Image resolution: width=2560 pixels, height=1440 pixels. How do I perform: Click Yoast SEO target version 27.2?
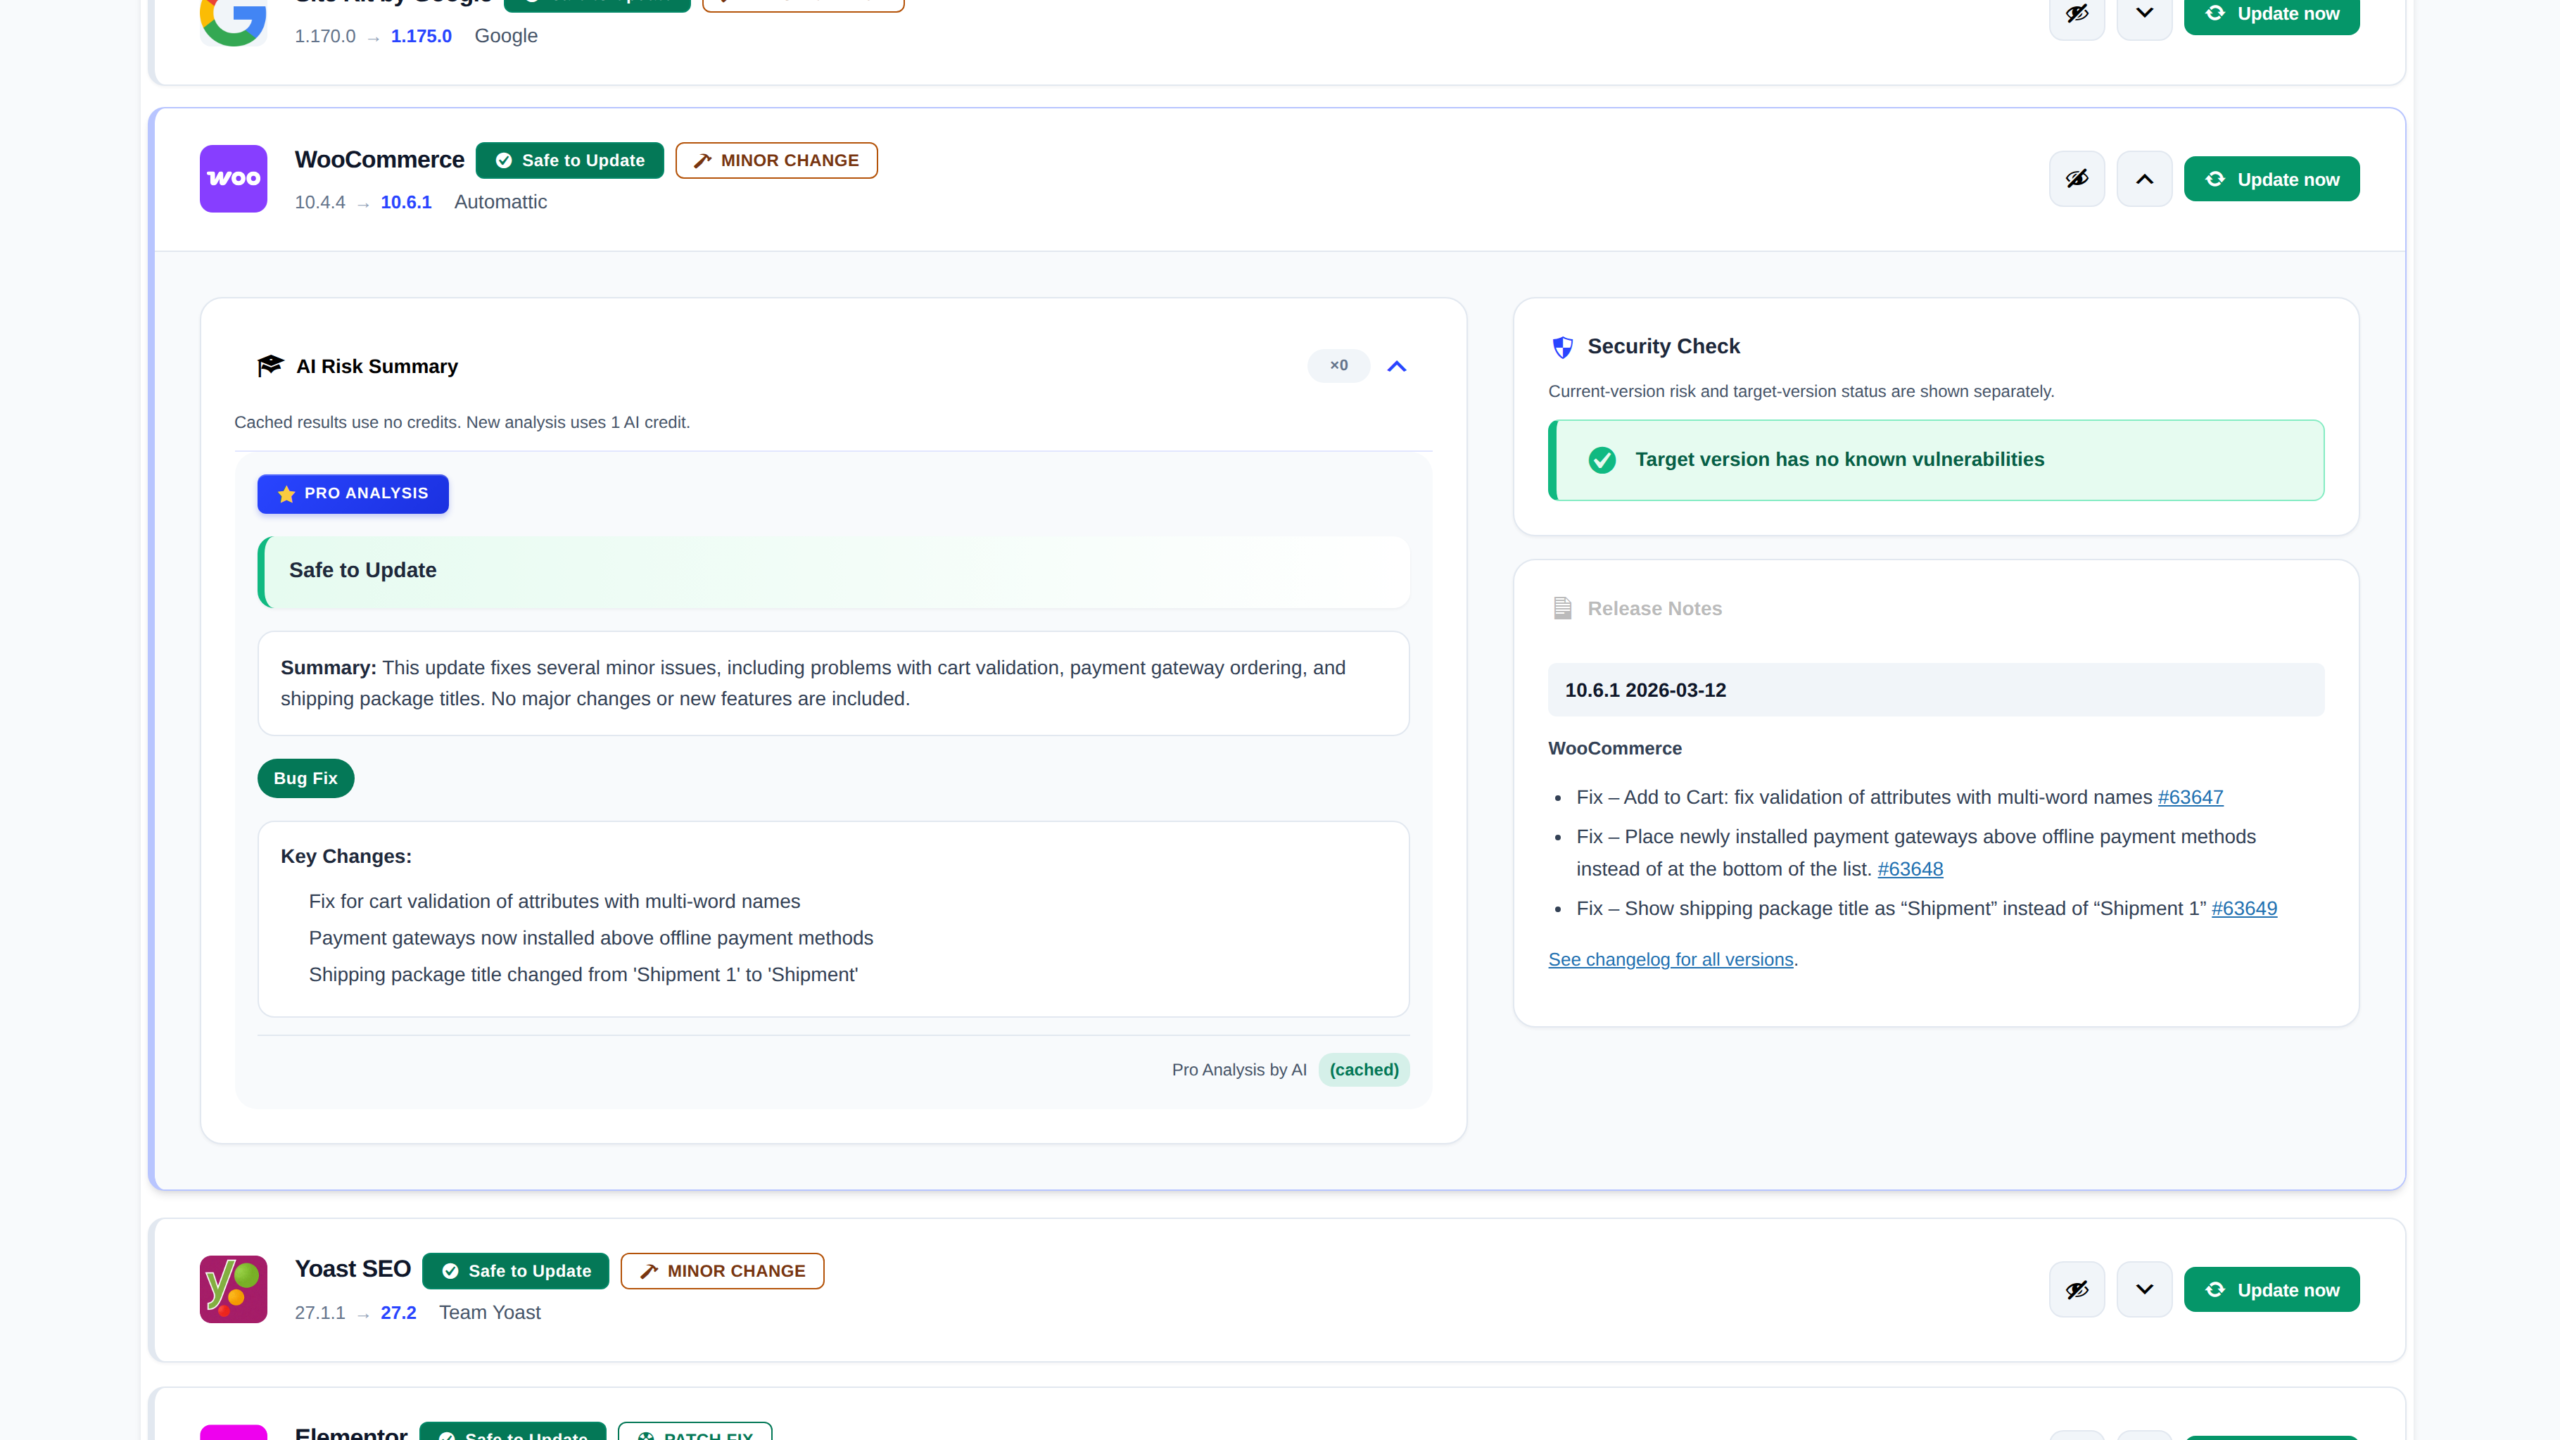[x=398, y=1313]
